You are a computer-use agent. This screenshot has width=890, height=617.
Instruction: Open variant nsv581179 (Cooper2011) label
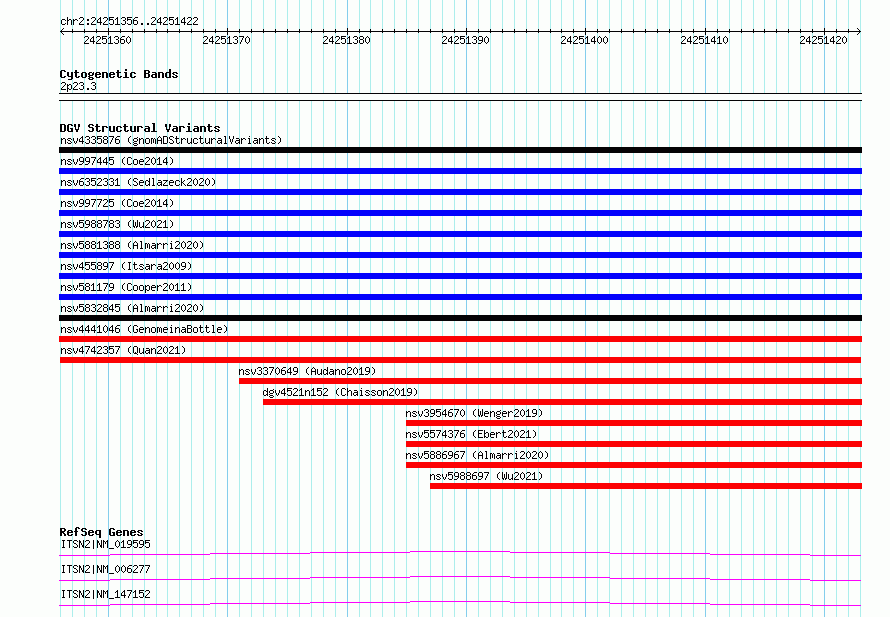click(126, 287)
